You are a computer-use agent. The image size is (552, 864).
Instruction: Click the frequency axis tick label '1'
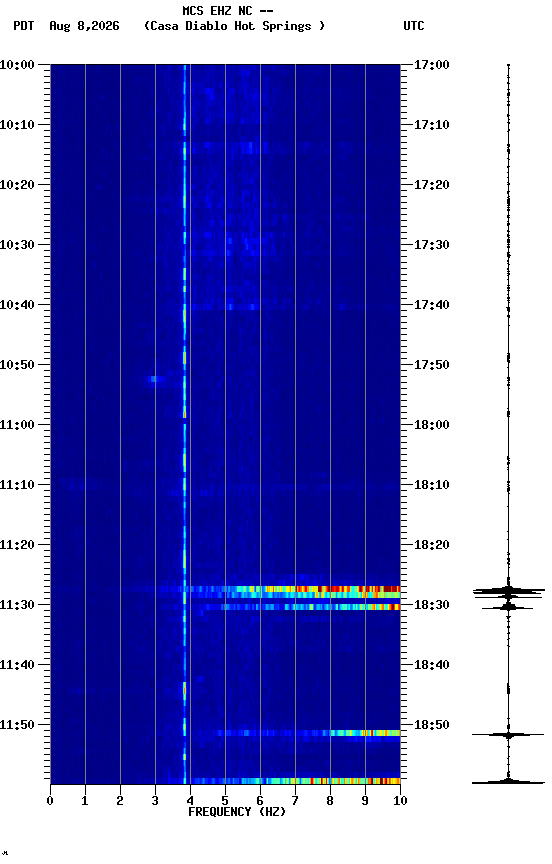[x=85, y=801]
